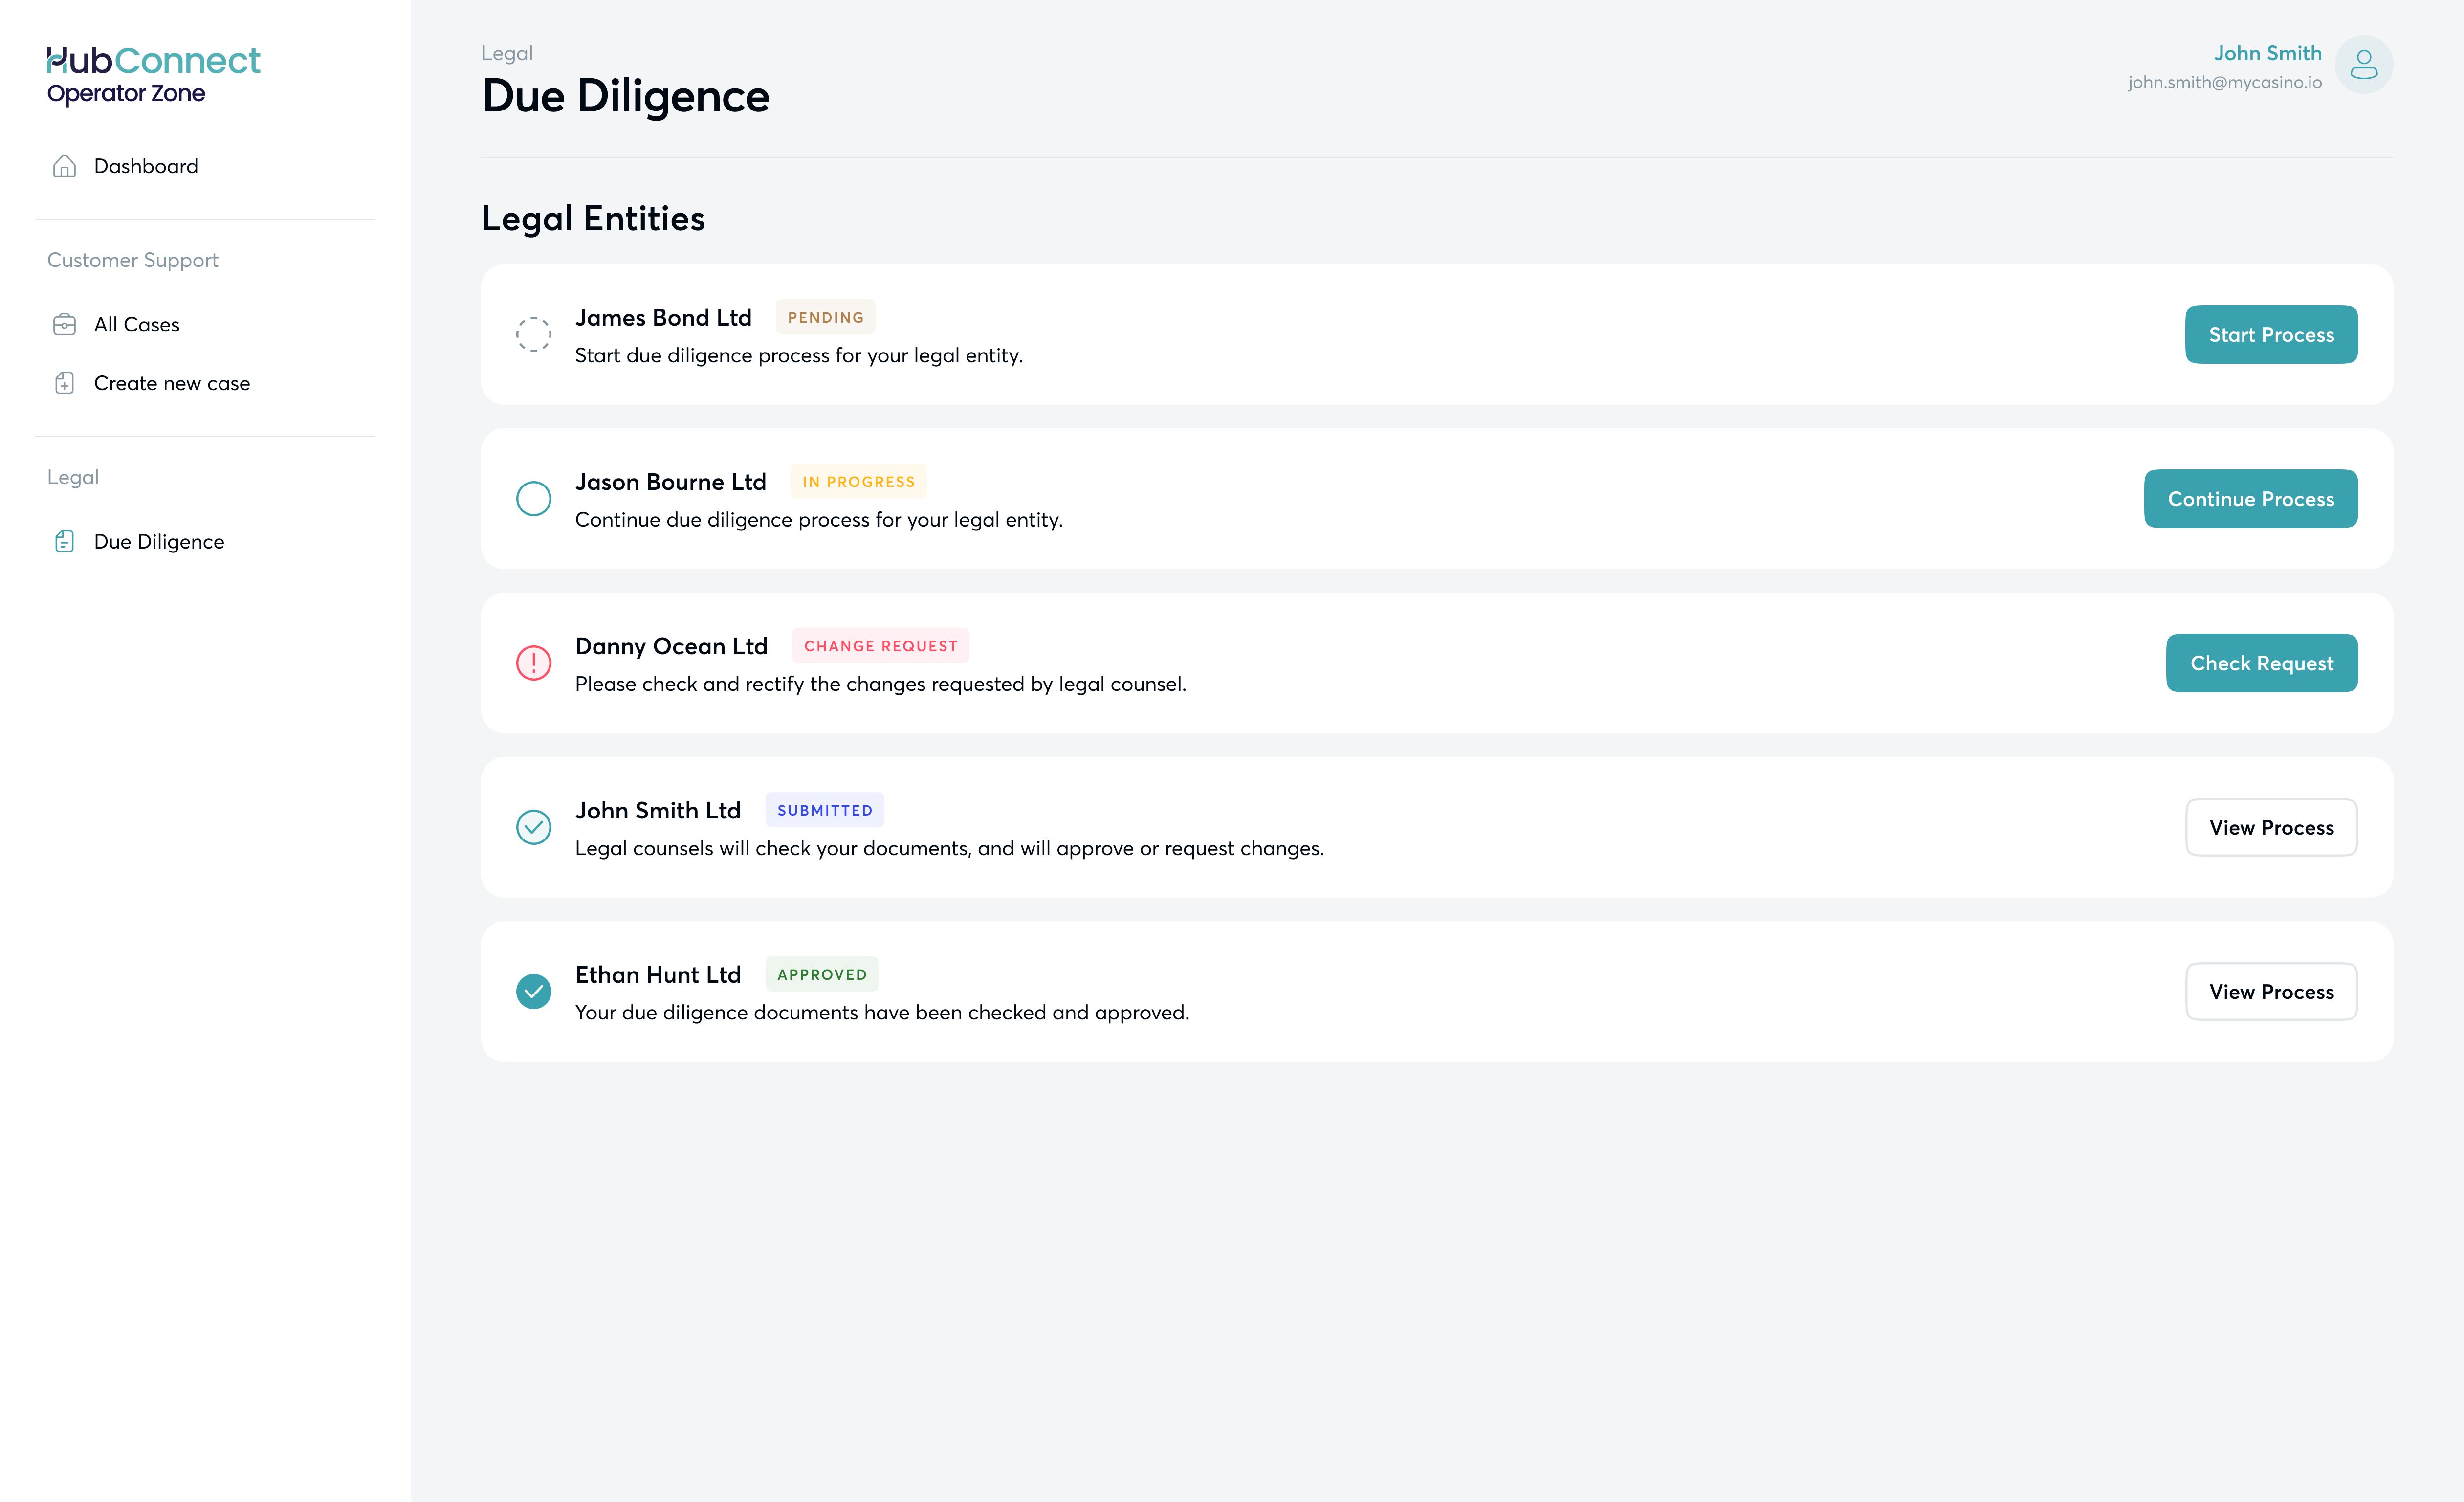Open the Dashboard menu item
This screenshot has width=2464, height=1502.
(x=146, y=166)
